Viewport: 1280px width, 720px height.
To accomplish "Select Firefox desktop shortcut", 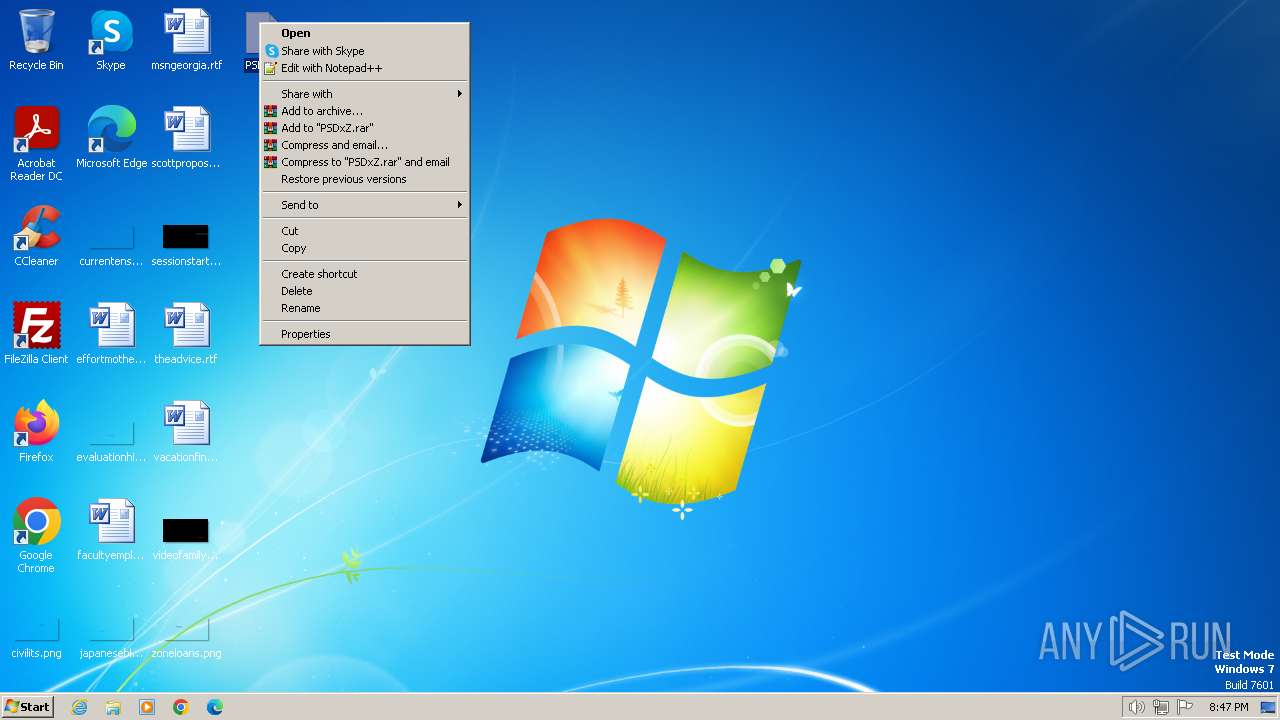I will pyautogui.click(x=36, y=432).
